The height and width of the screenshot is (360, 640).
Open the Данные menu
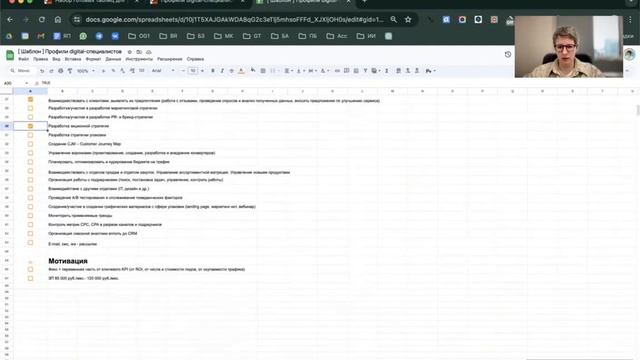tap(113, 59)
